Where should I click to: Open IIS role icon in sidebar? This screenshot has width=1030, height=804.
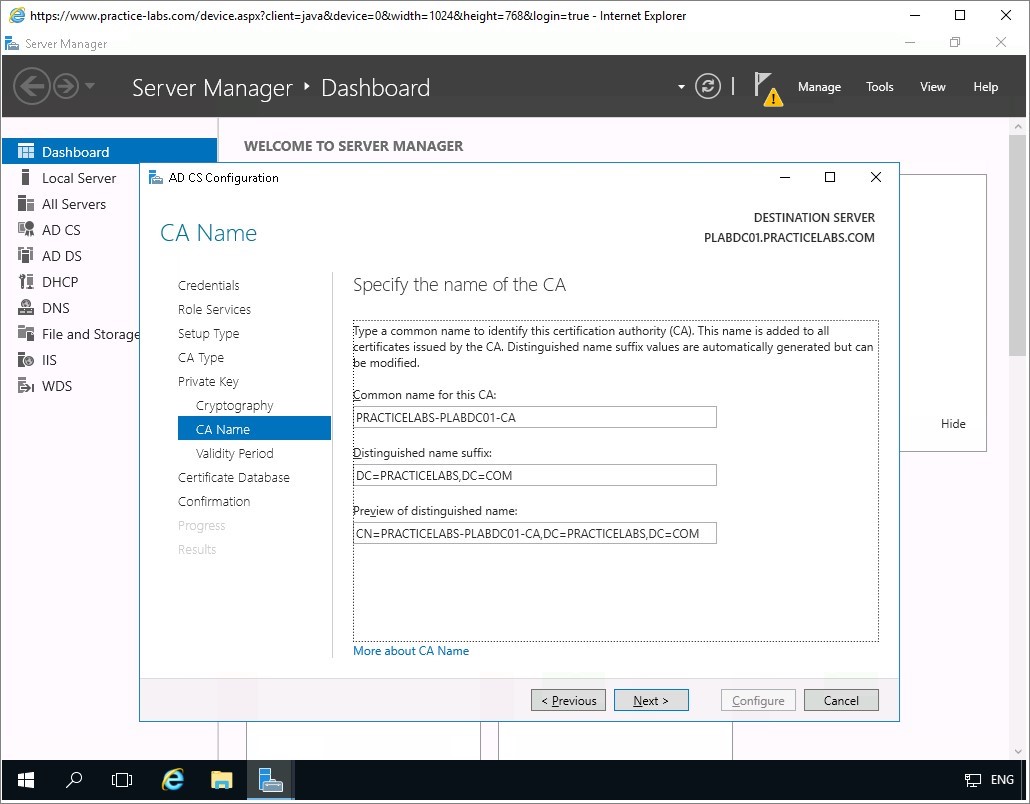(26, 359)
